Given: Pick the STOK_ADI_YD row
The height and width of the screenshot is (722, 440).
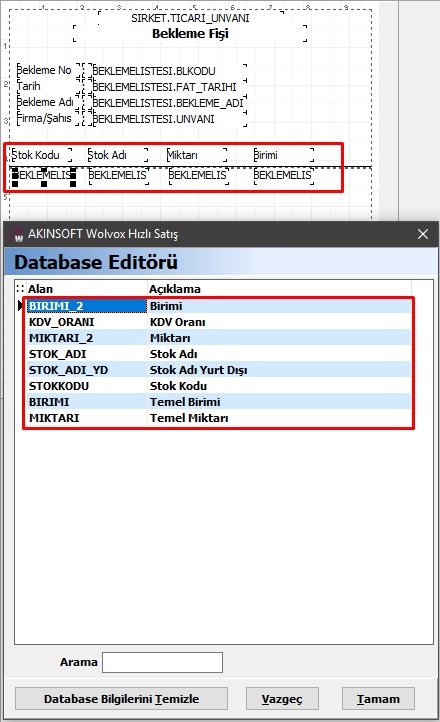Looking at the screenshot, I should [219, 370].
